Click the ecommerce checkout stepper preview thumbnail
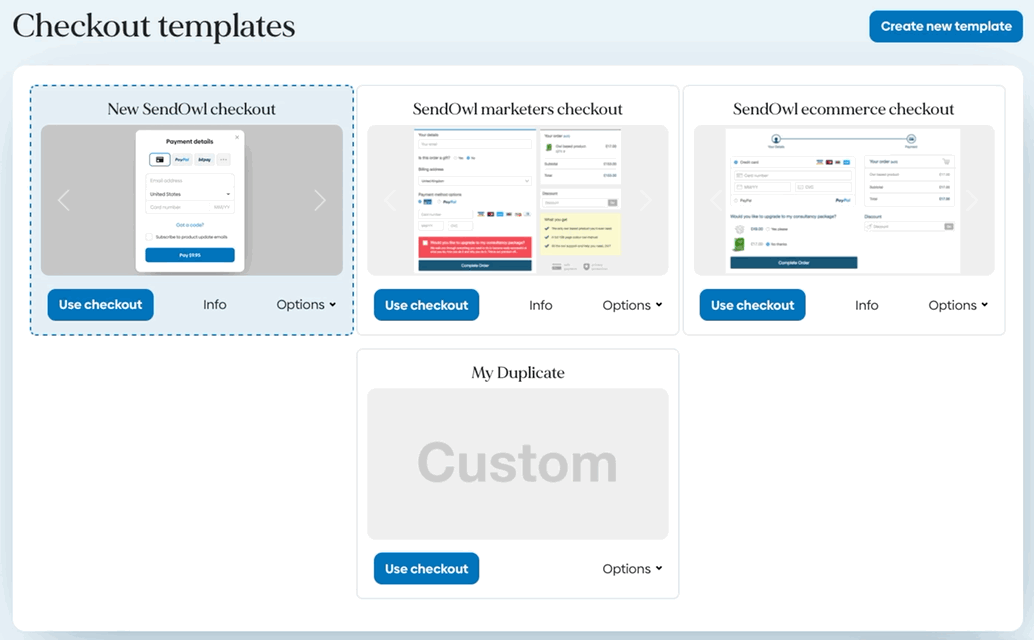1034x640 pixels. click(x=843, y=200)
